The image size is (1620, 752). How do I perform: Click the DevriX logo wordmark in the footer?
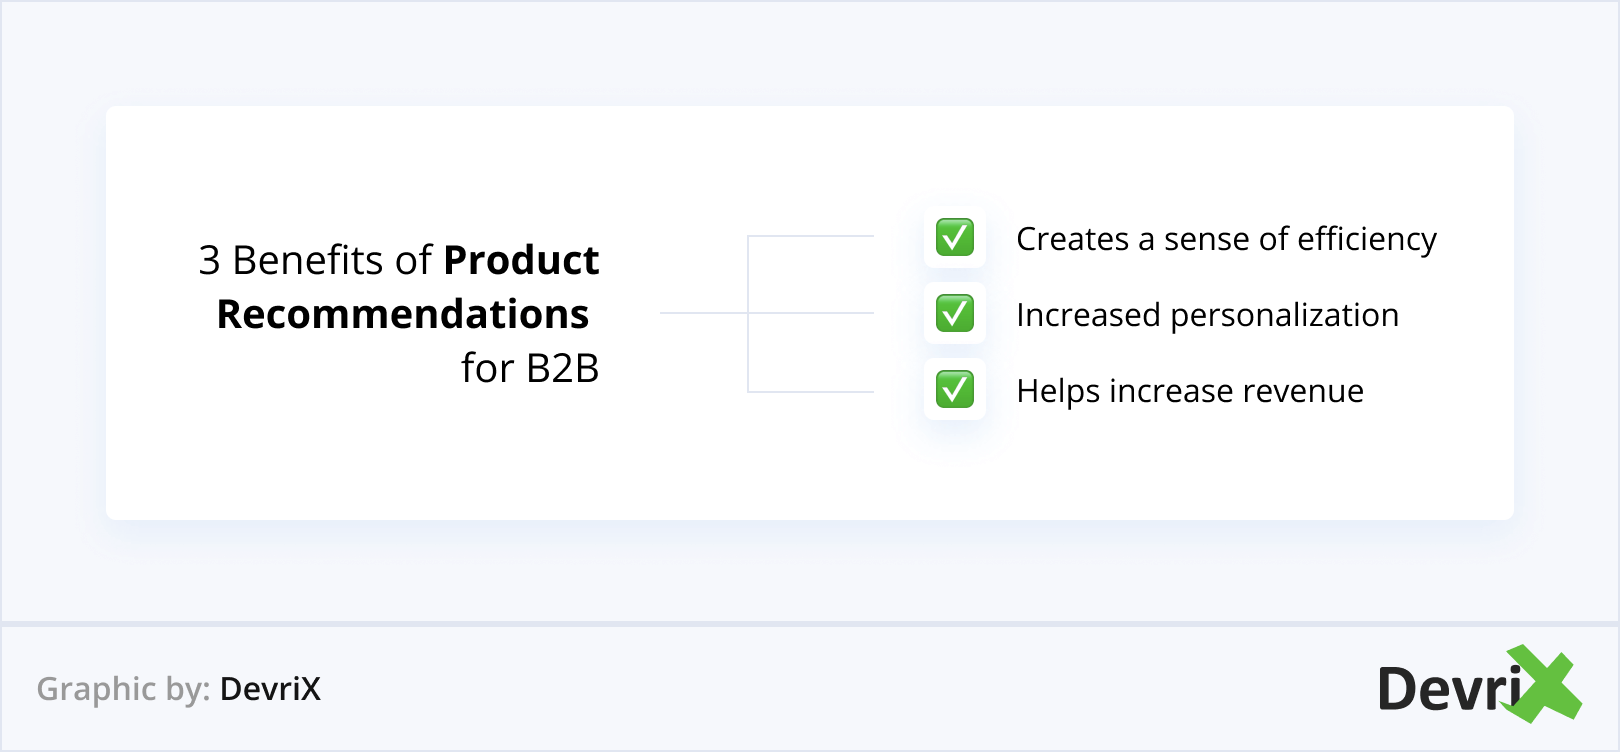[1450, 688]
